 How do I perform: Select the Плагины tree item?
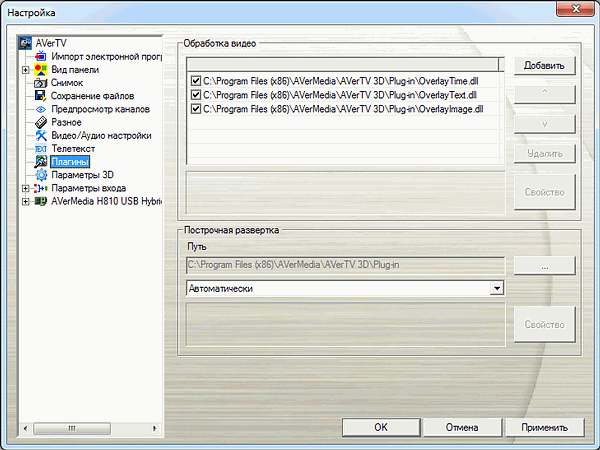point(70,162)
